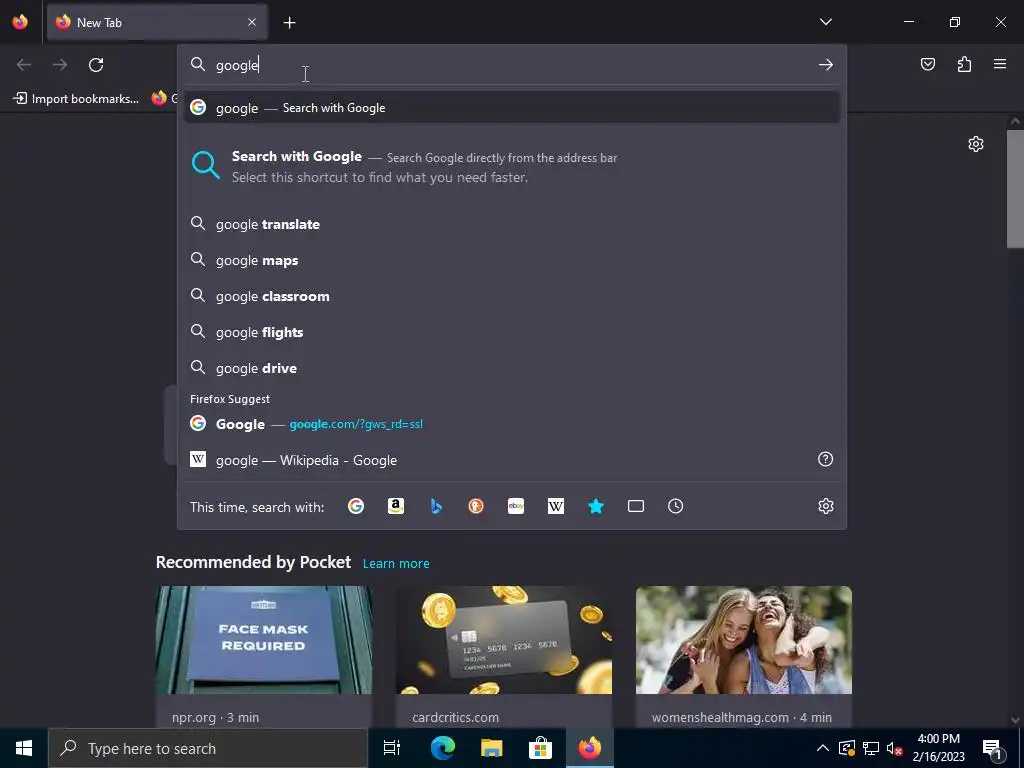1024x768 pixels.
Task: Personalize new tab gear icon
Action: pyautogui.click(x=976, y=144)
